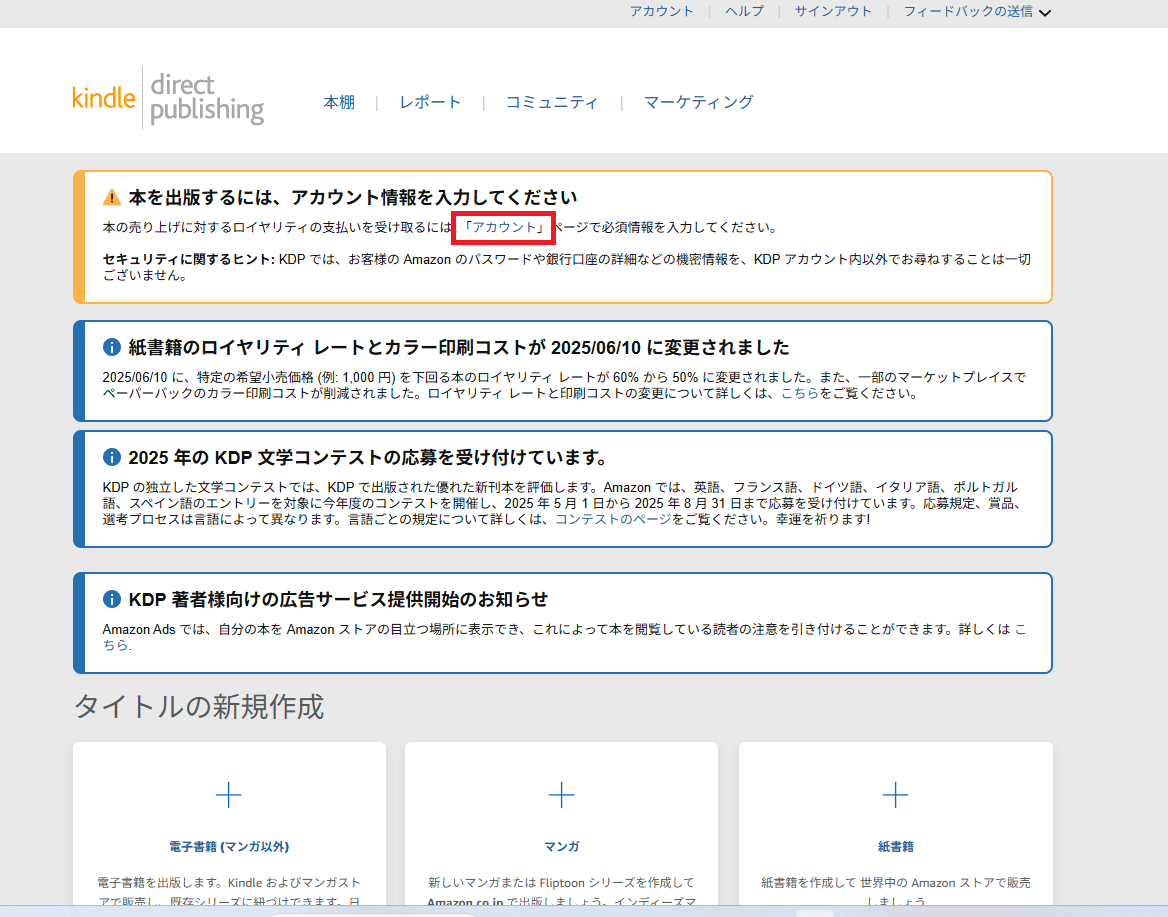Click the セキュリティに関するヒント: label
1168x917 pixels.
189,259
